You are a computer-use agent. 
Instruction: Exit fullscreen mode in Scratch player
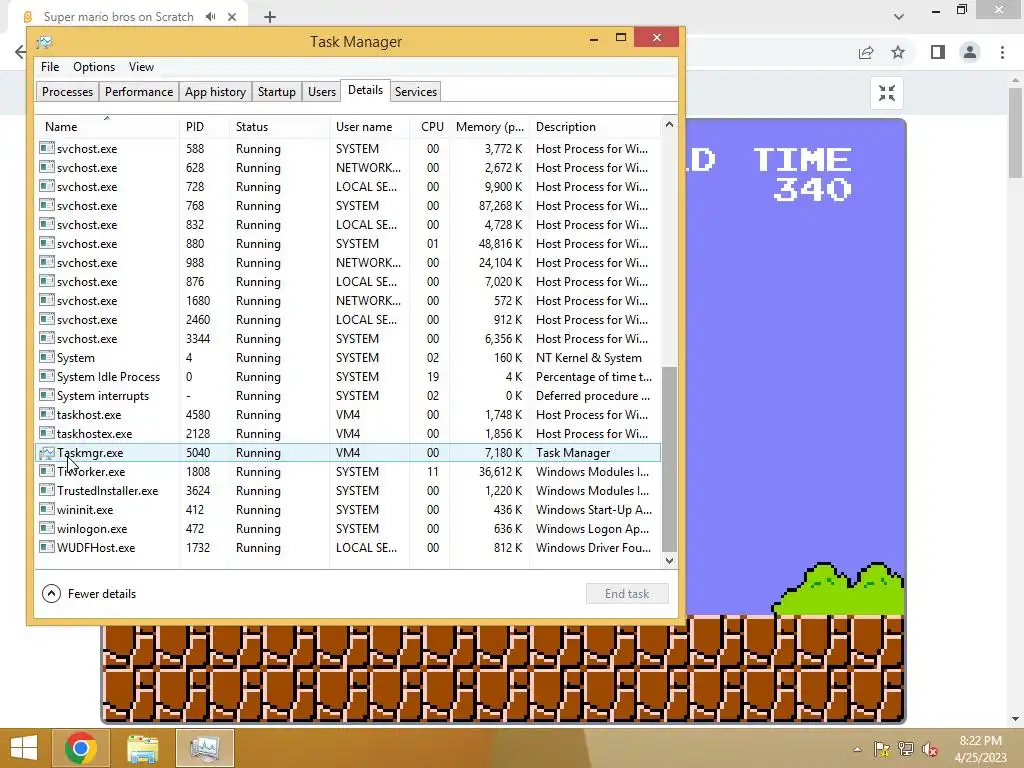[887, 93]
